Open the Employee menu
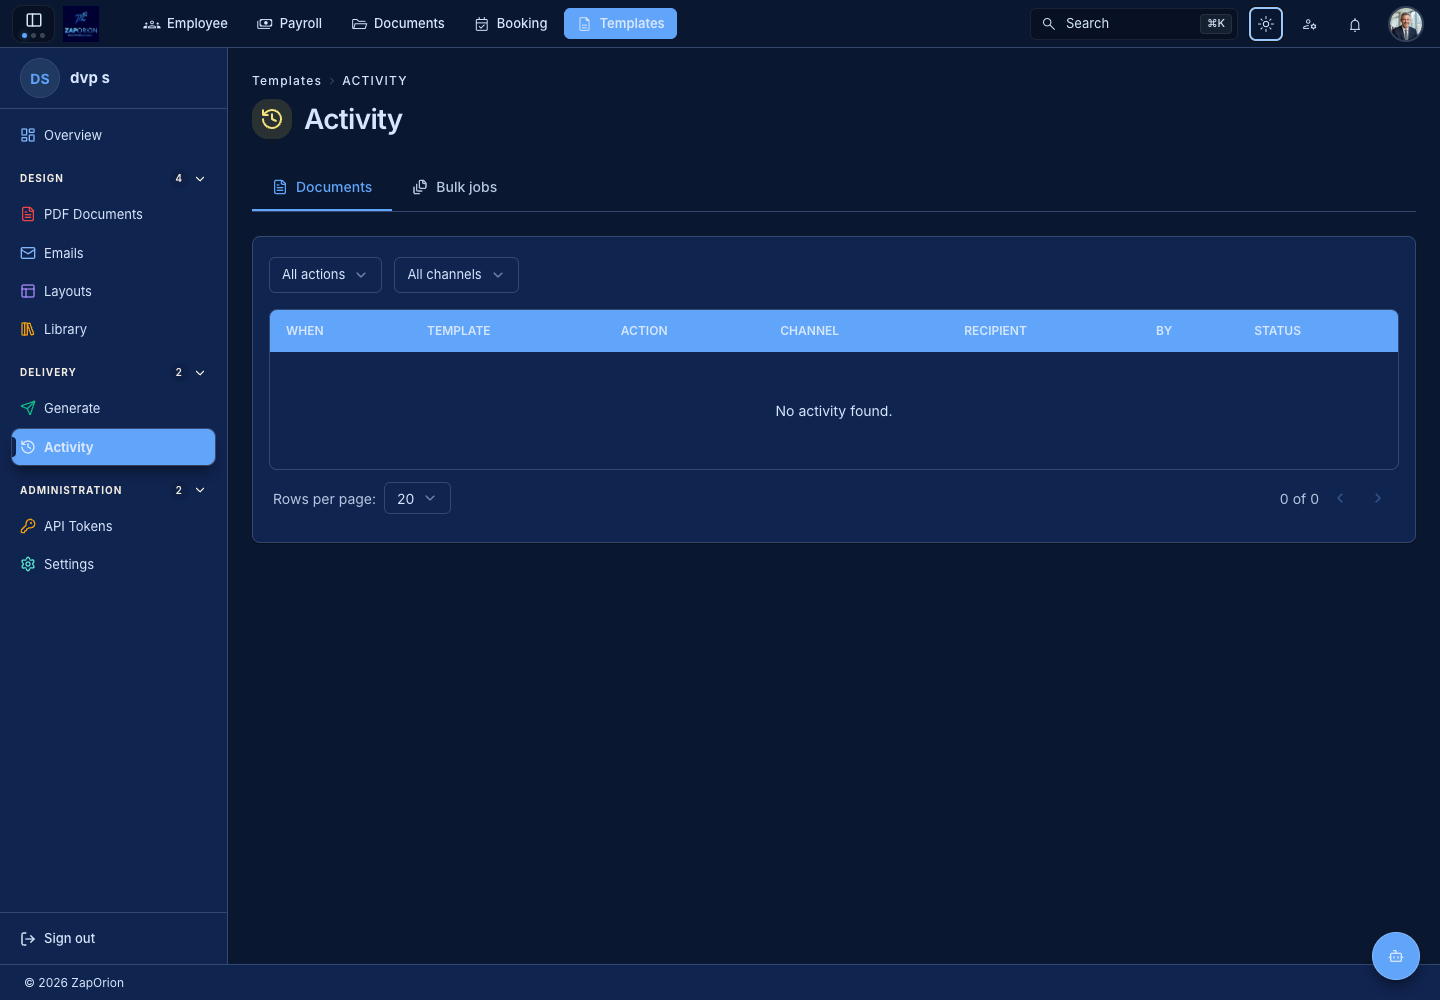The height and width of the screenshot is (1000, 1440). tap(186, 23)
